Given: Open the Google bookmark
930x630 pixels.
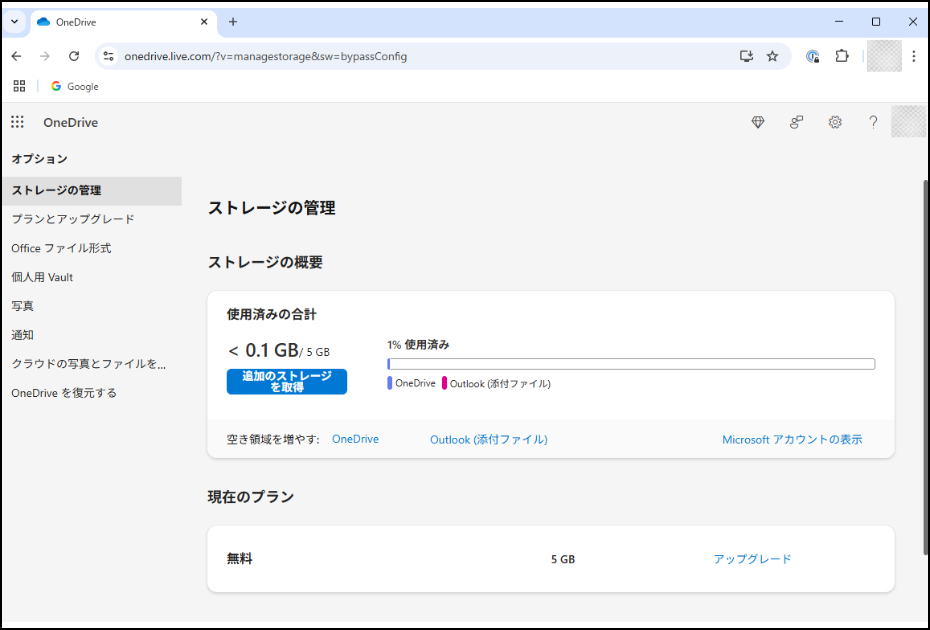Looking at the screenshot, I should (74, 87).
